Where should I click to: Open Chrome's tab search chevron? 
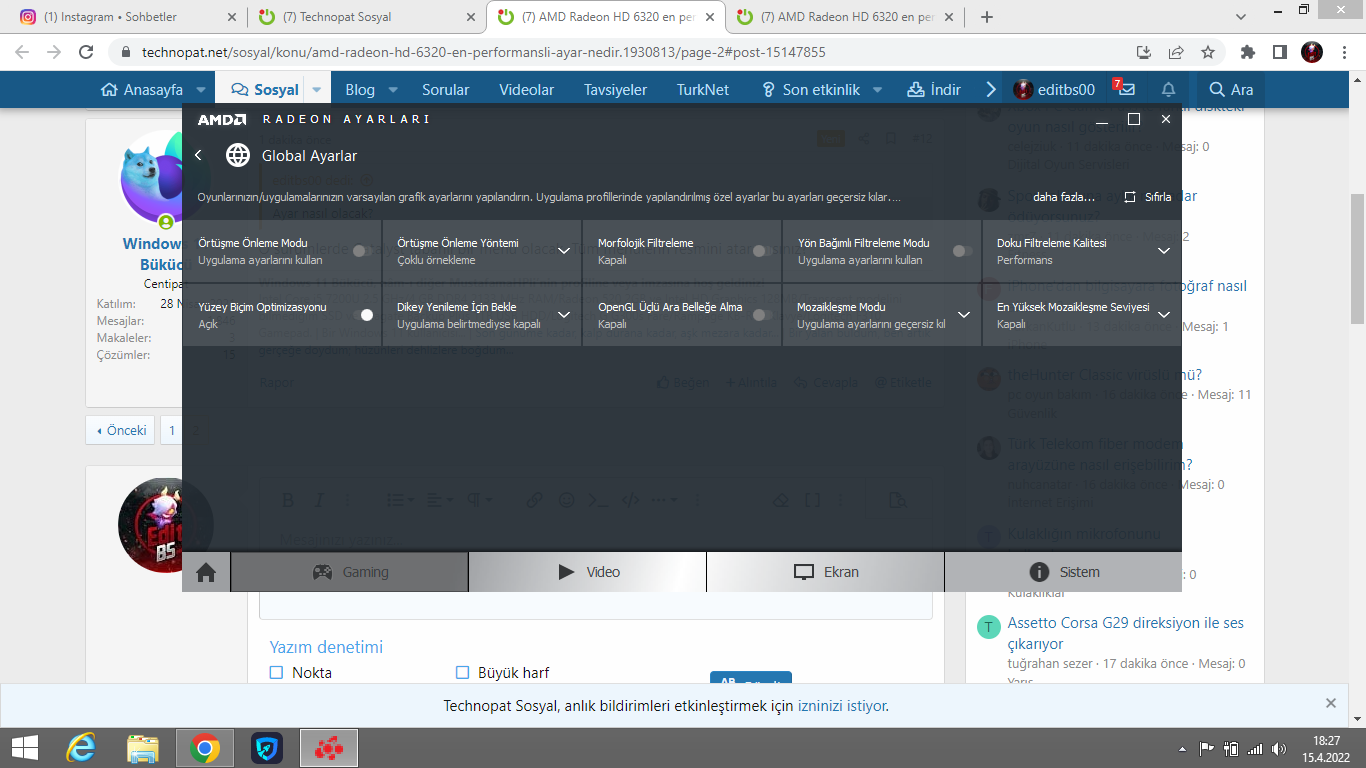[x=1241, y=16]
